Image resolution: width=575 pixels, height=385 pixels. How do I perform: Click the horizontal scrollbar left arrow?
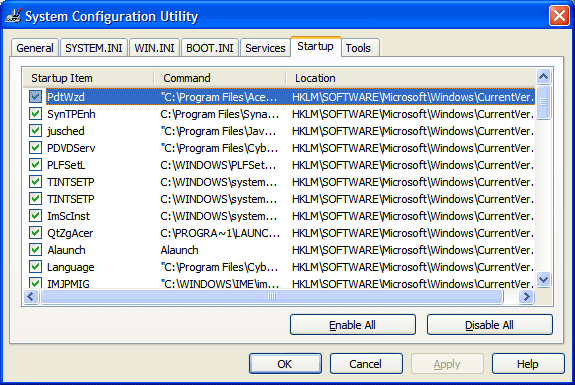(x=31, y=296)
